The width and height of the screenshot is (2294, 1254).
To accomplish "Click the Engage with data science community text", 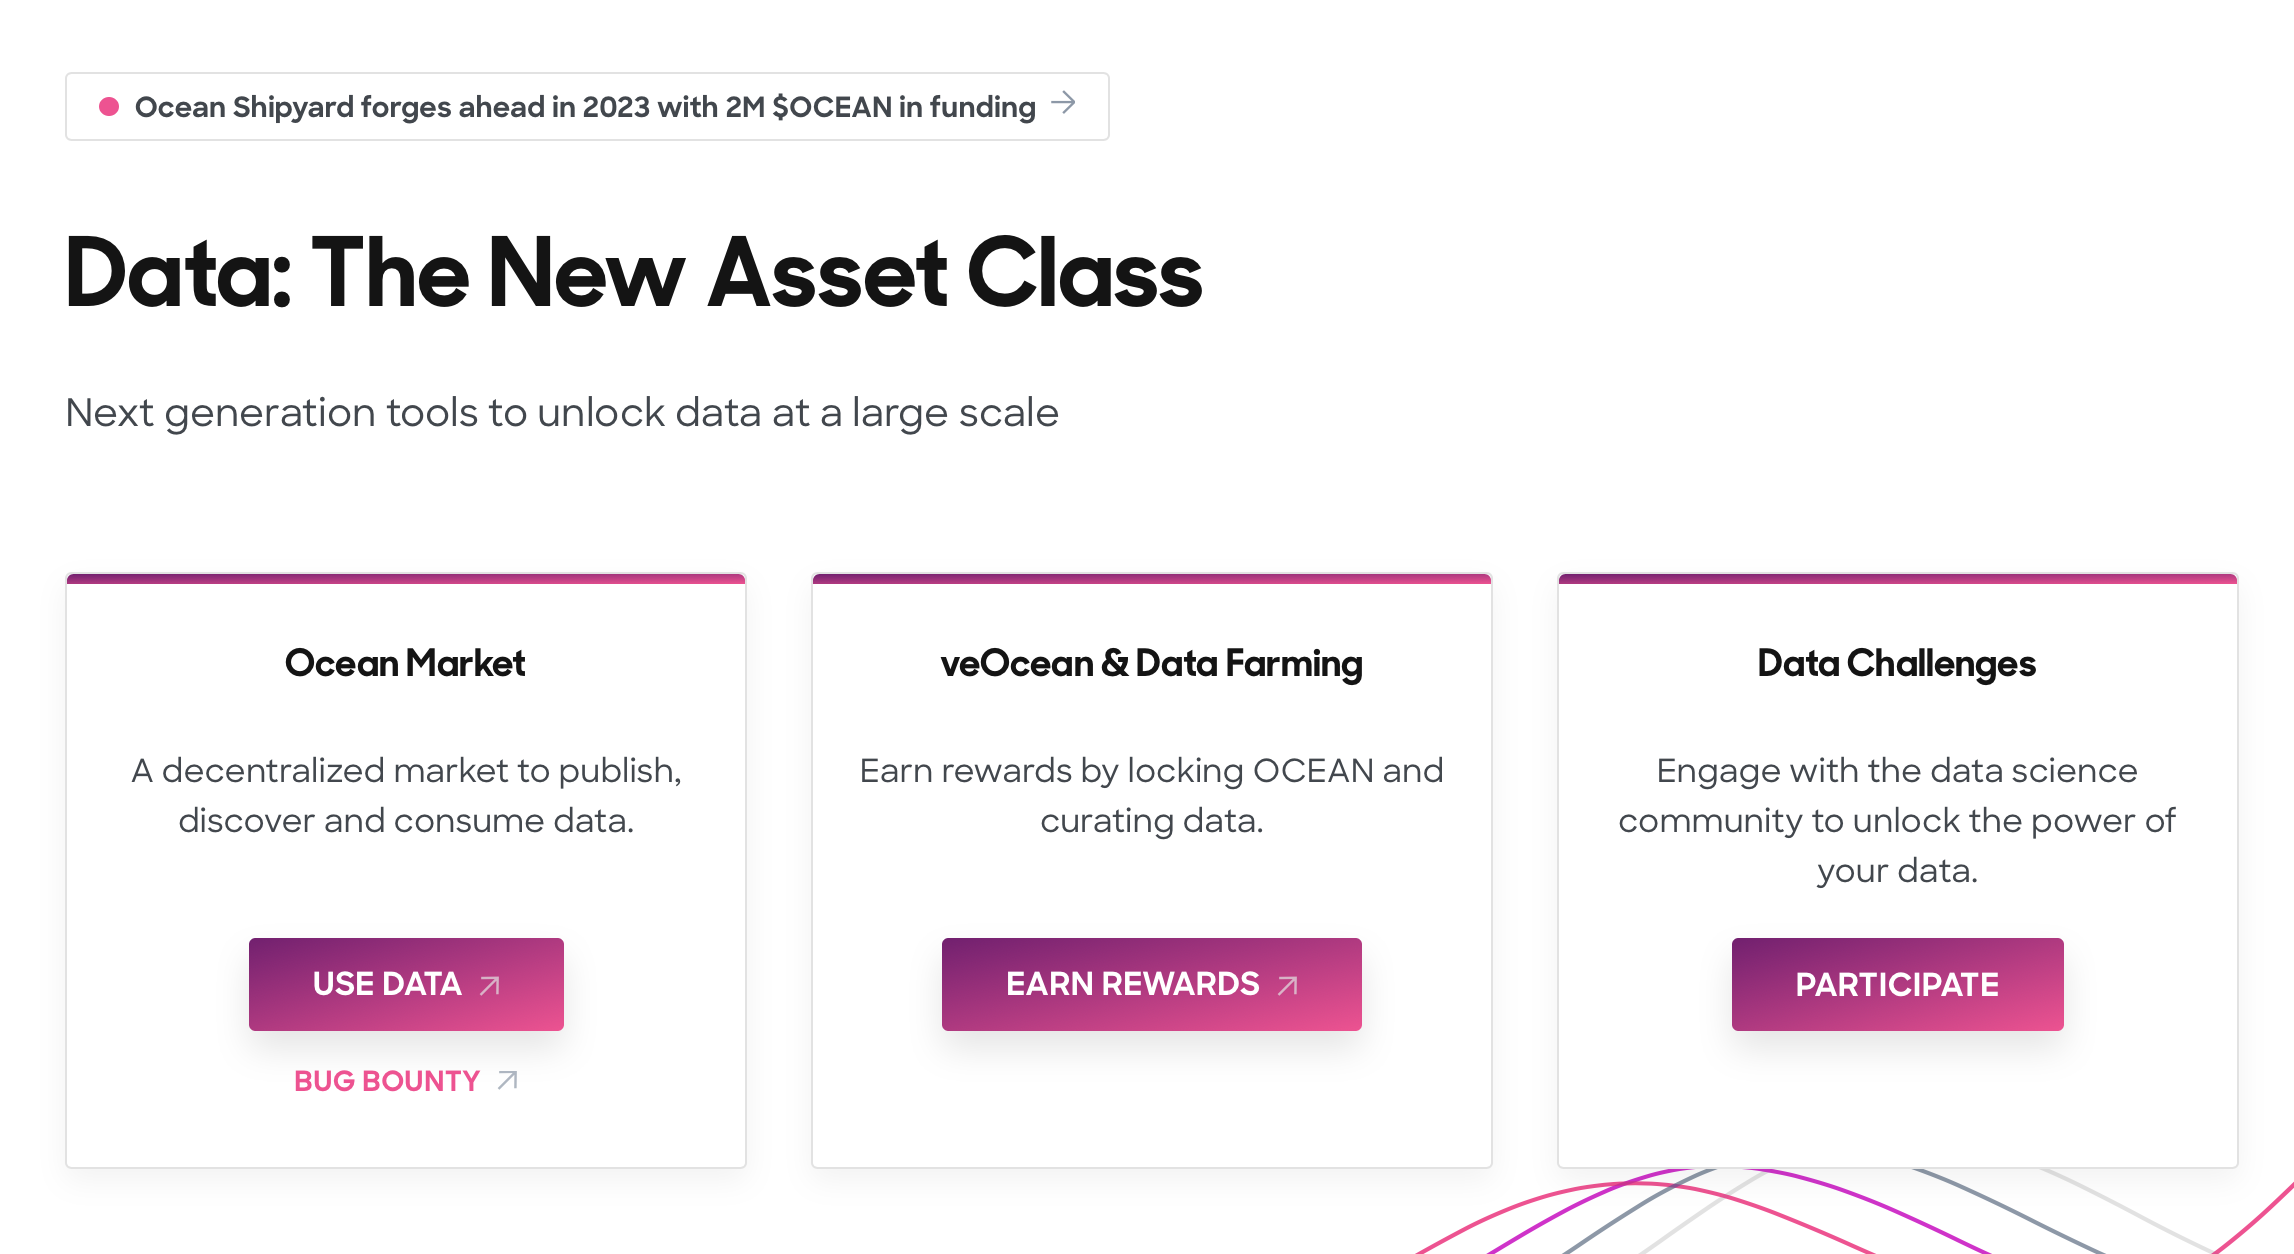I will (x=1897, y=820).
